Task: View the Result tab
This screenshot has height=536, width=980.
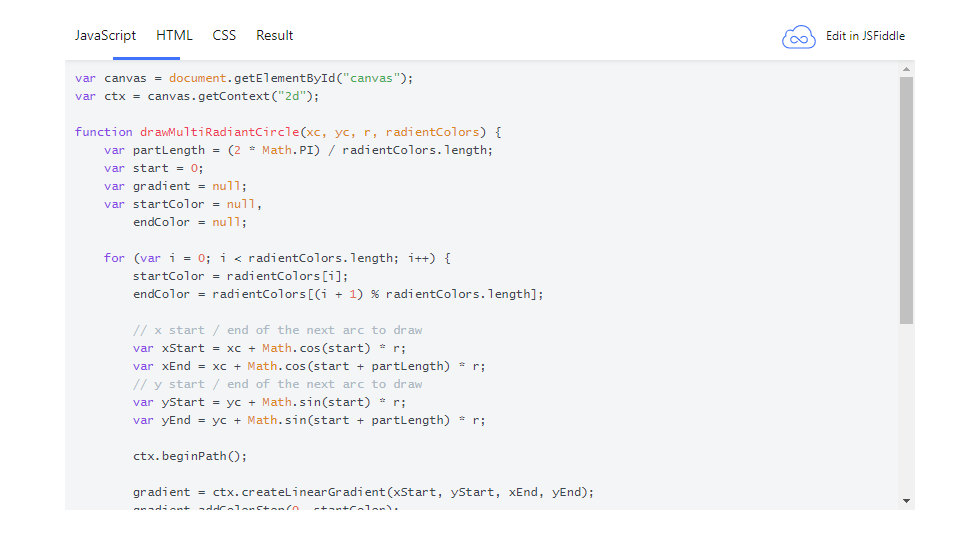Action: [x=274, y=36]
